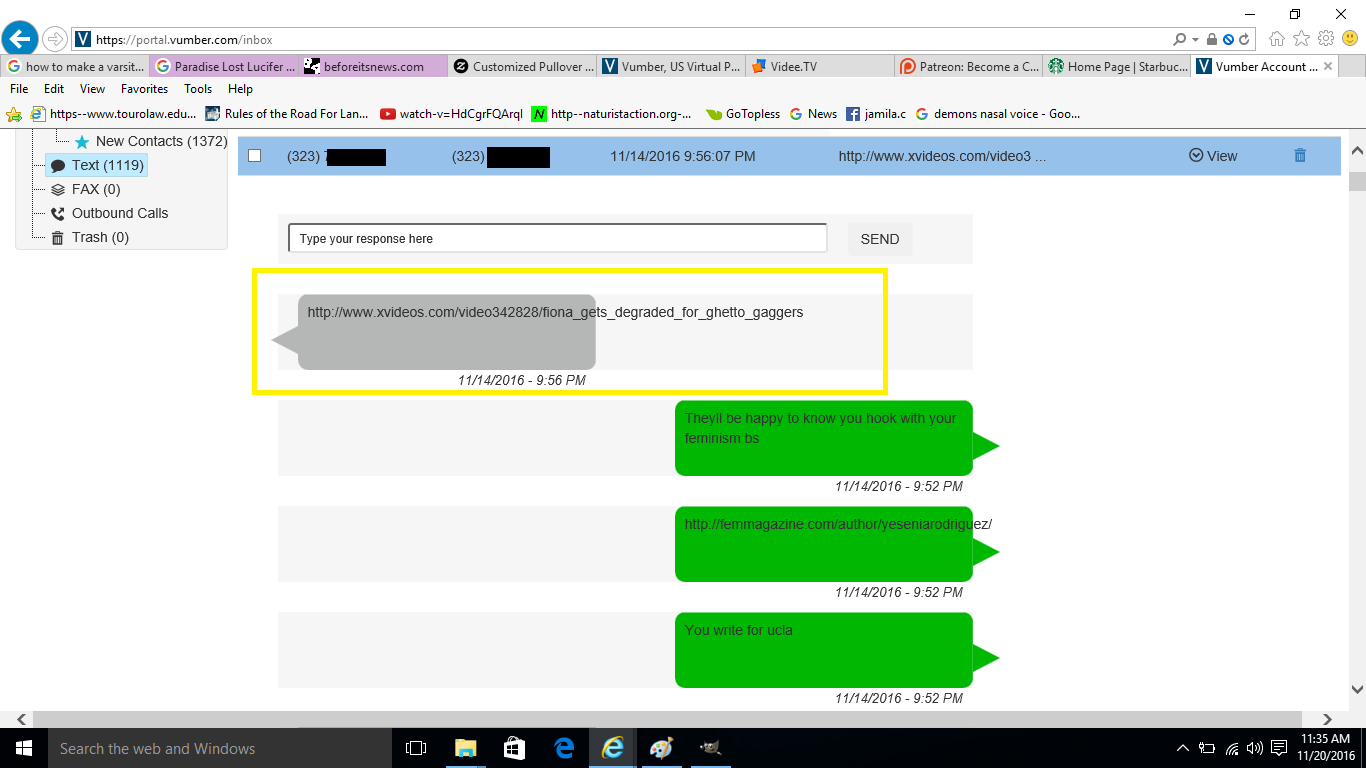This screenshot has height=768, width=1366.
Task: Click the SEND button
Action: coord(880,239)
